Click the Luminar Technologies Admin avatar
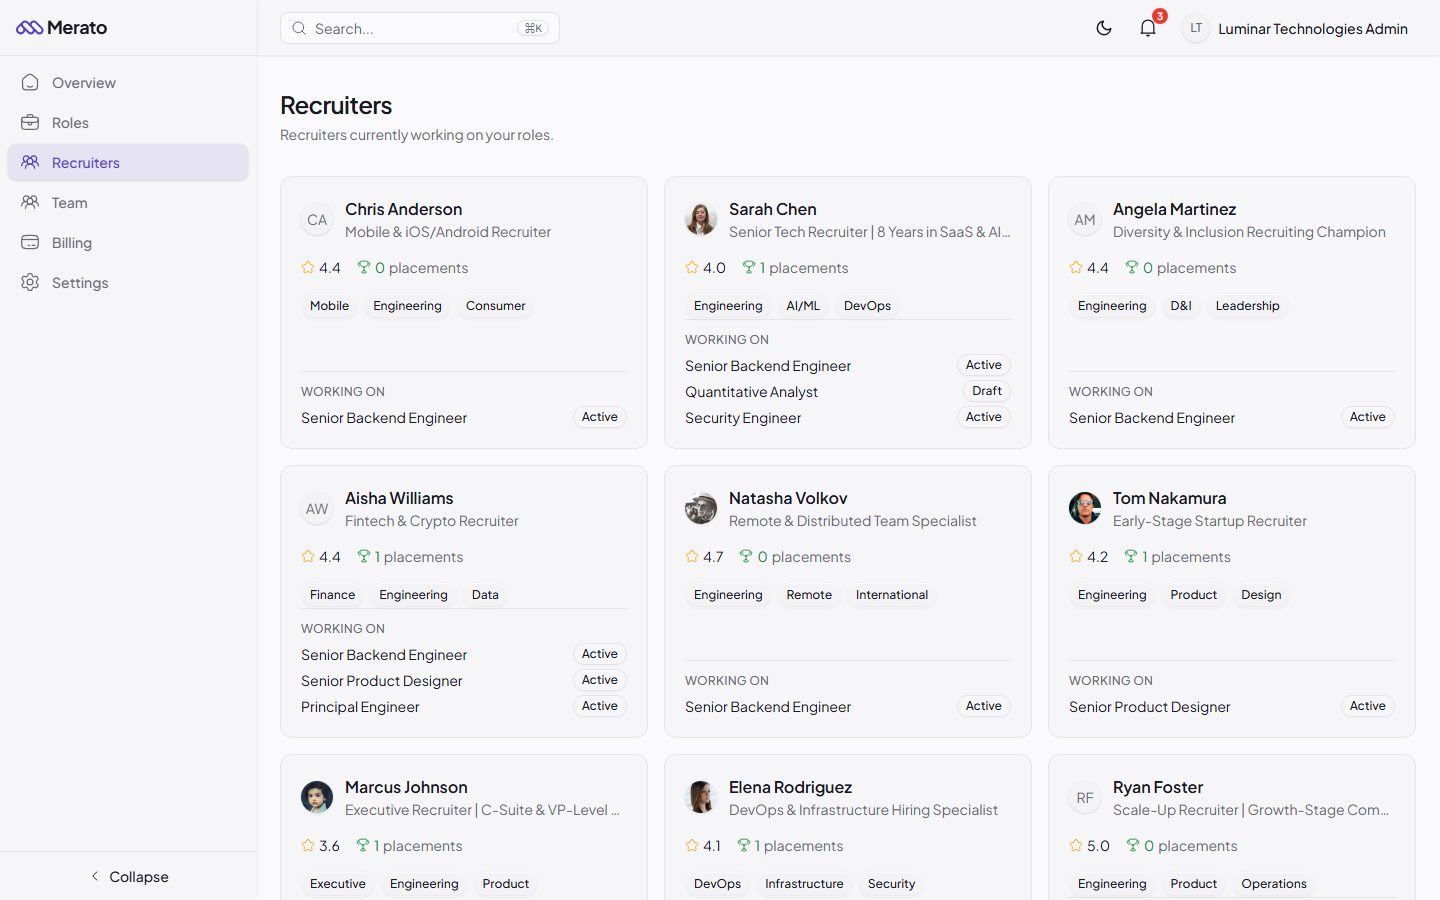Screen dimensions: 1440x900 pos(1196,28)
